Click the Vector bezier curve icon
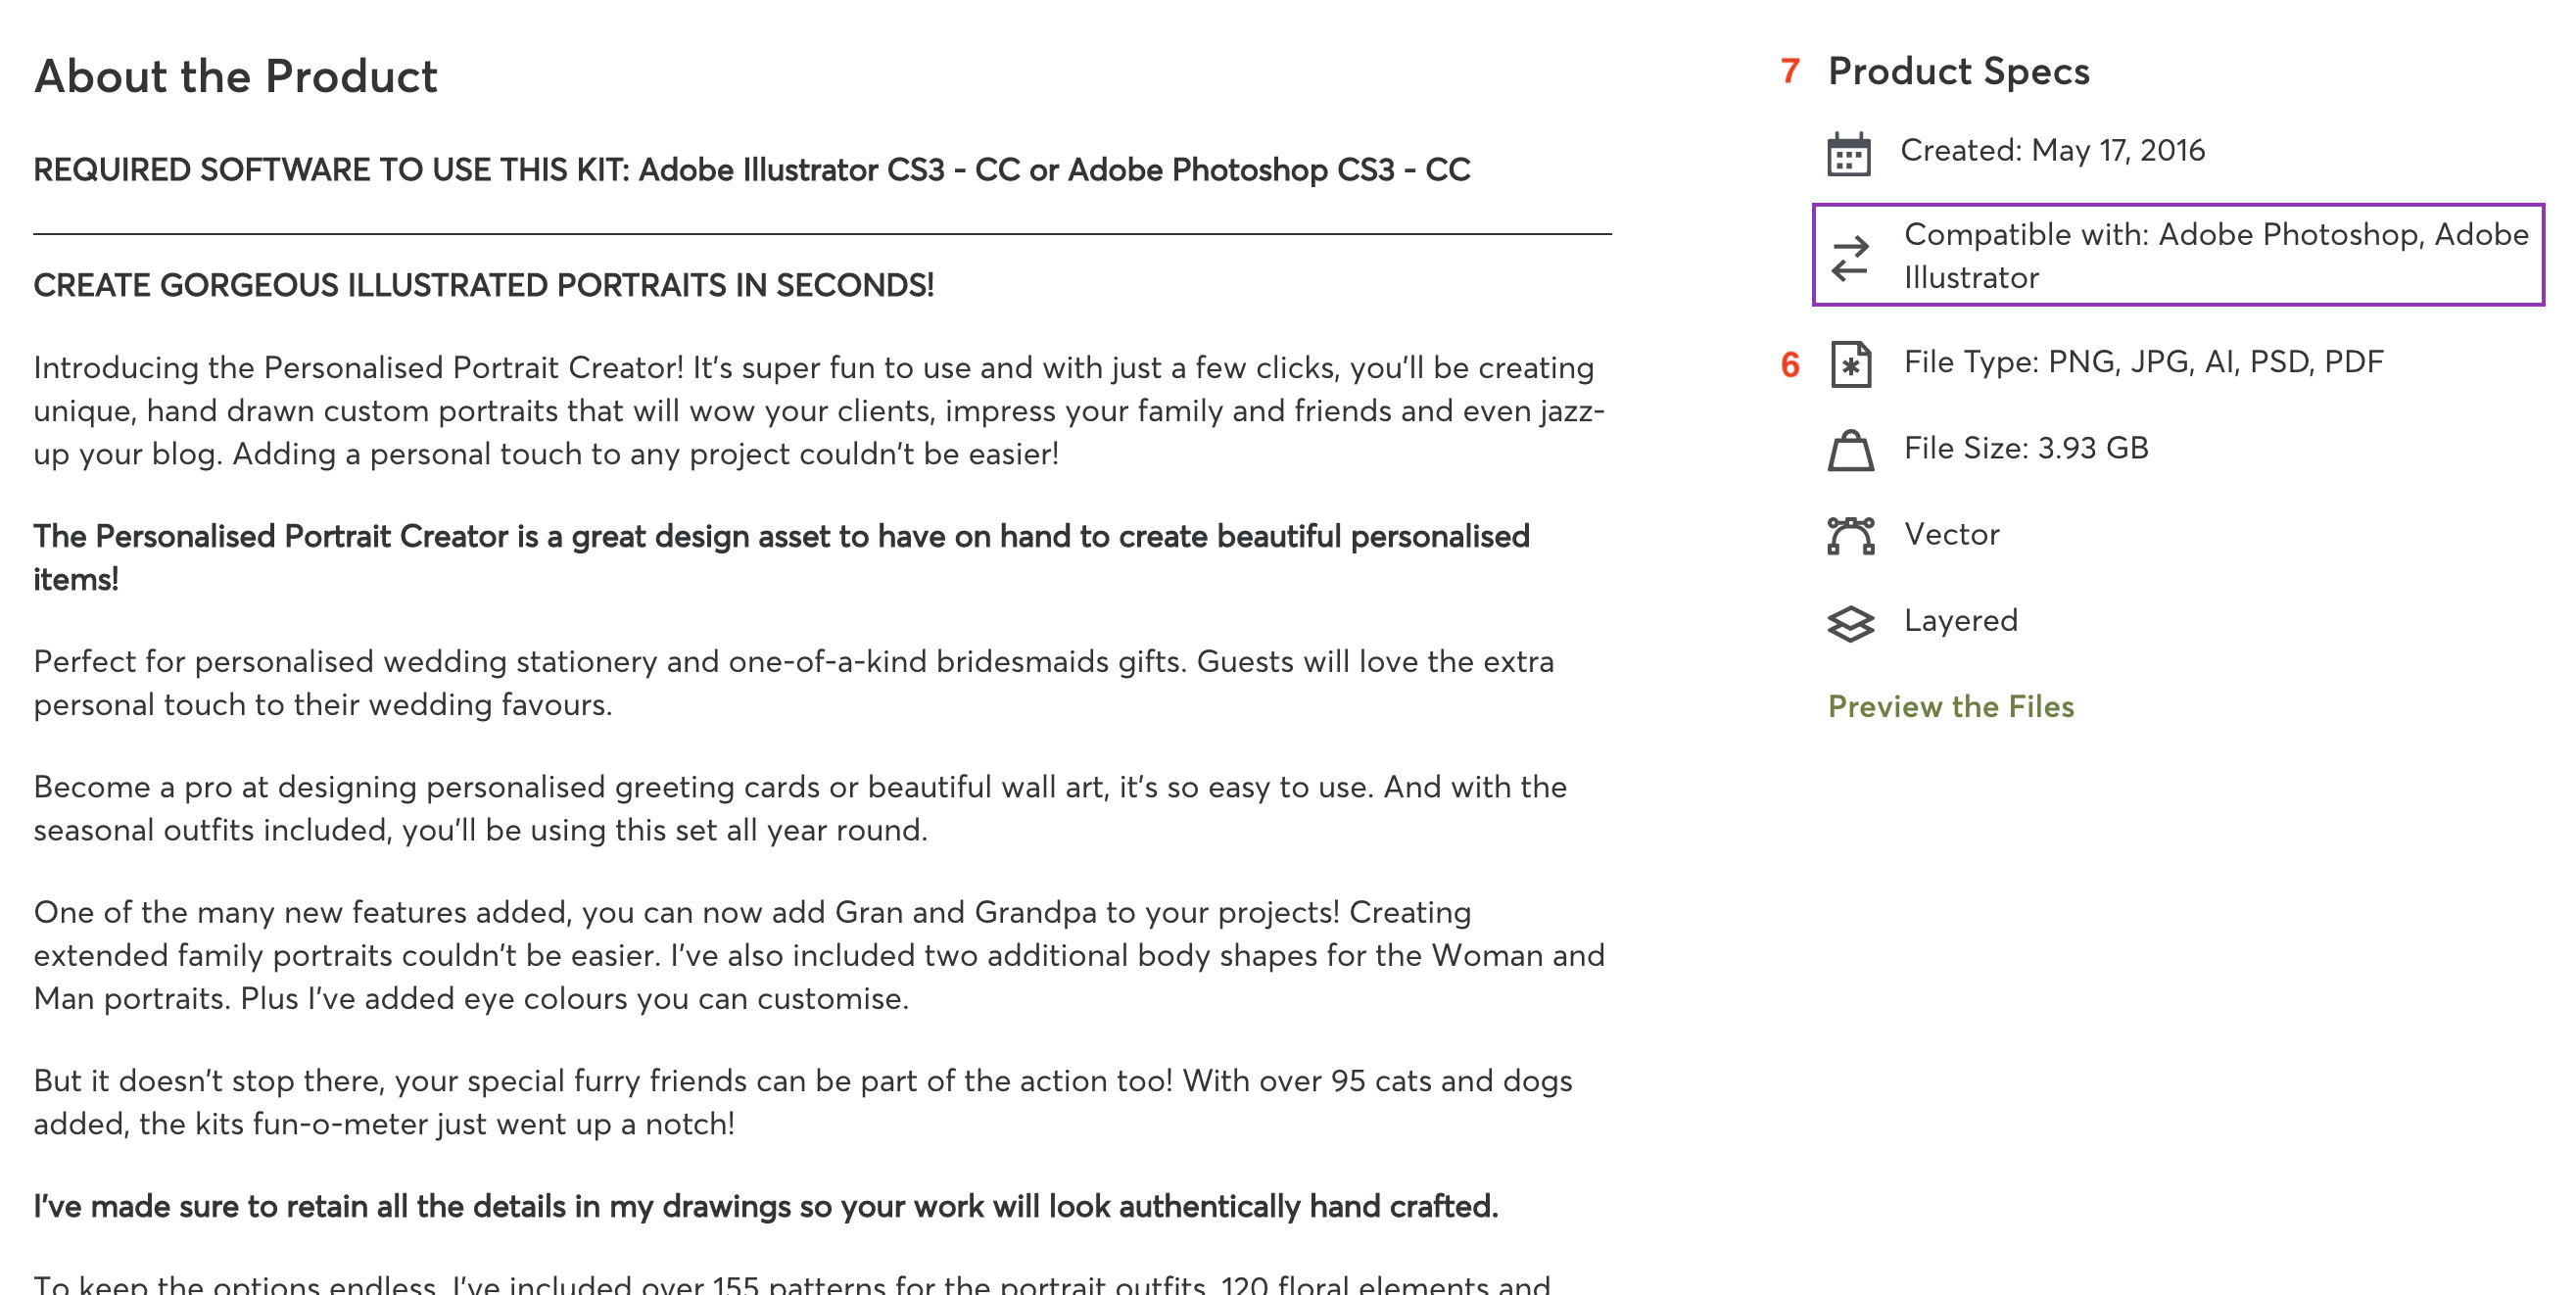 coord(1850,536)
